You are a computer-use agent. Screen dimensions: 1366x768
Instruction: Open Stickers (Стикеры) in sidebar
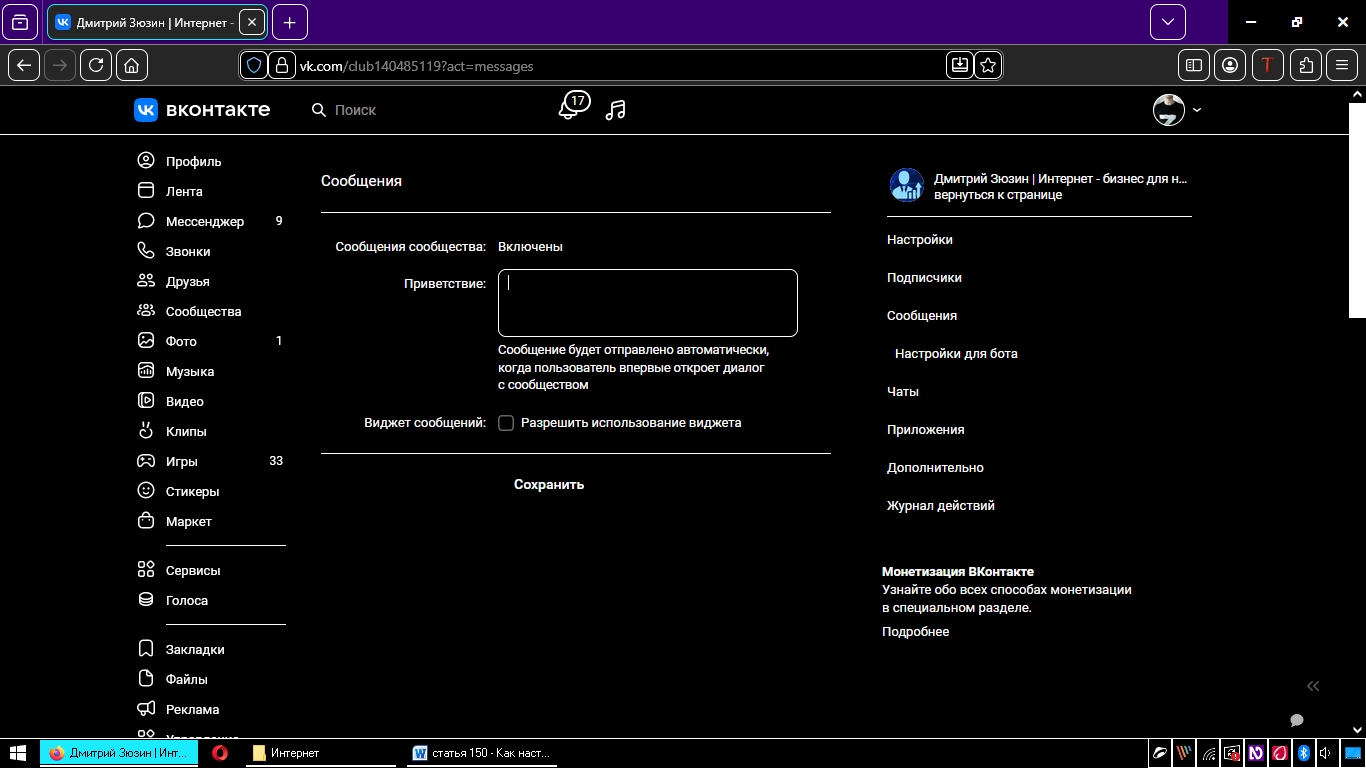192,491
